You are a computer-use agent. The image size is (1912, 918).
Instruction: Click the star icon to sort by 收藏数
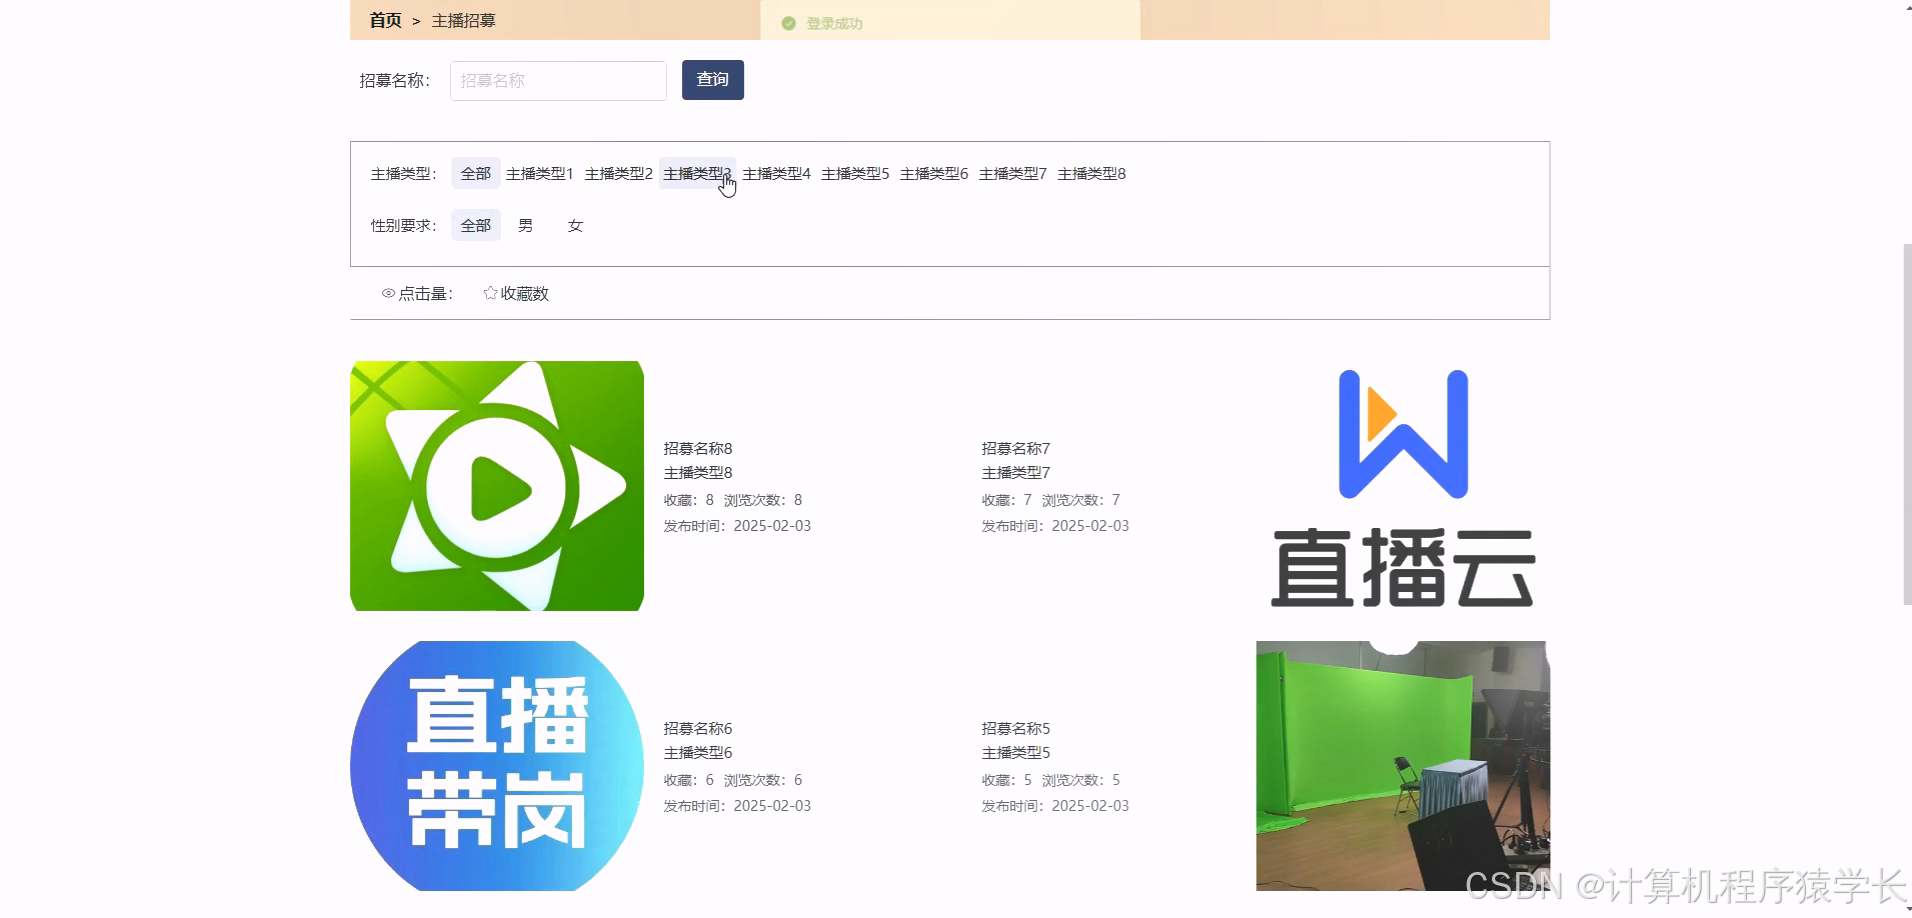click(x=489, y=293)
